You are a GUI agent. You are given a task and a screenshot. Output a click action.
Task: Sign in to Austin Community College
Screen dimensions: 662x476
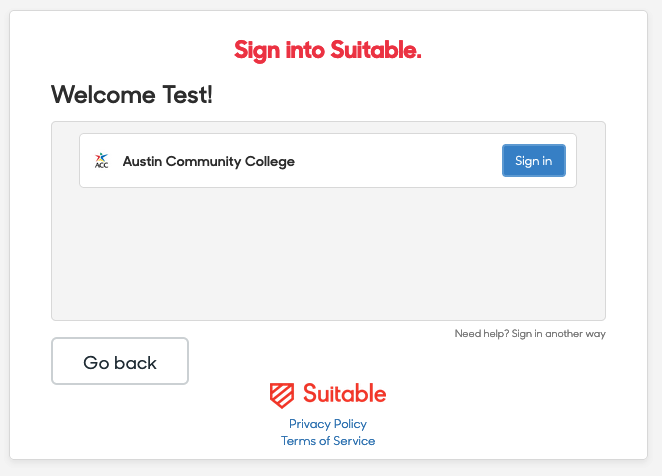click(534, 160)
